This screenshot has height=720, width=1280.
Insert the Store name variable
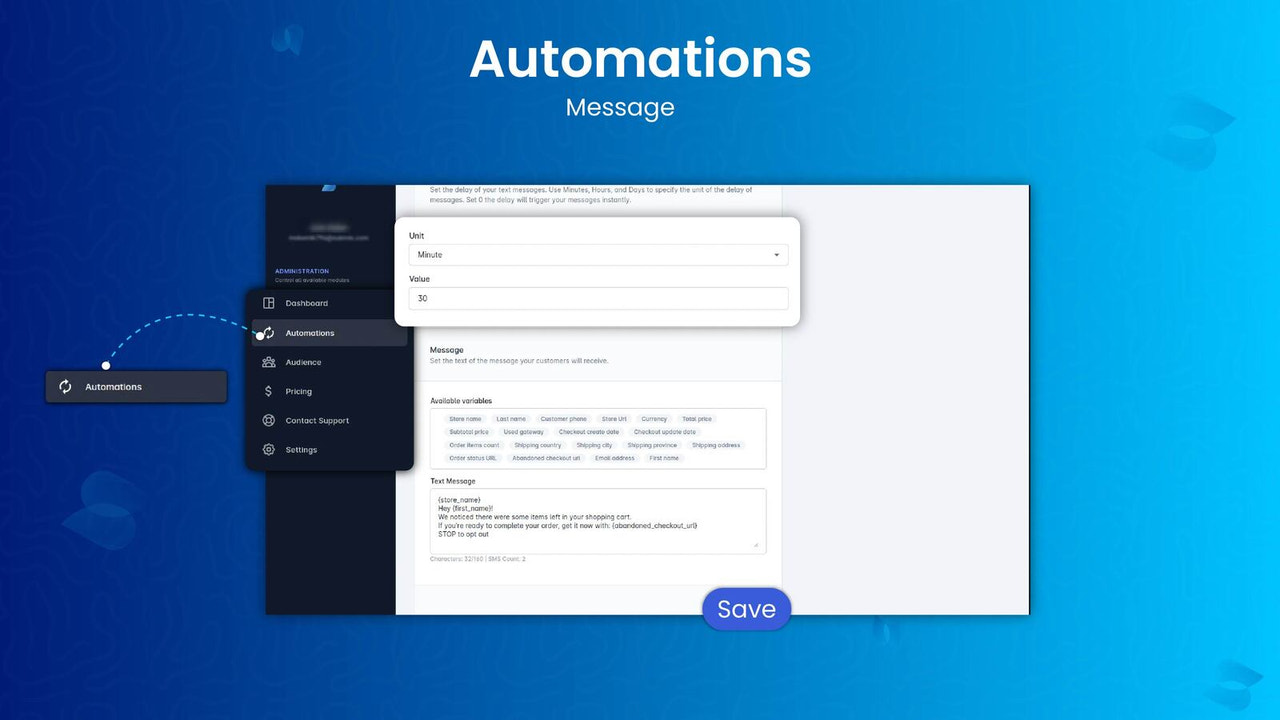point(465,419)
